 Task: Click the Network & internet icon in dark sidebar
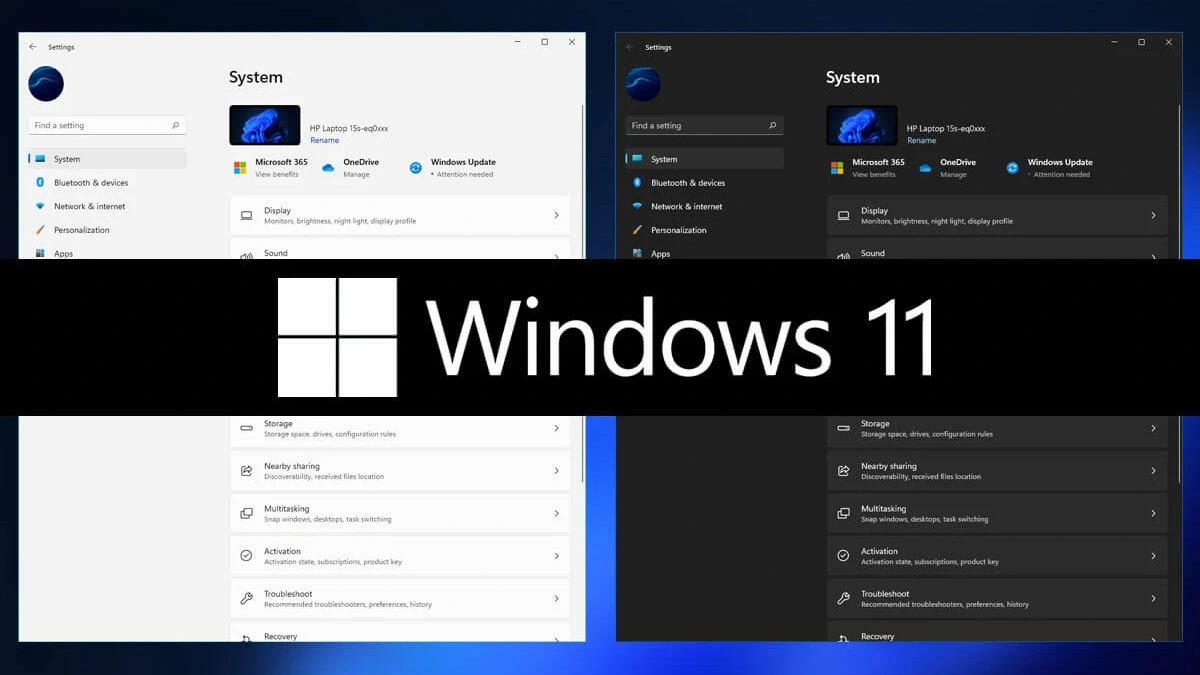[x=637, y=206]
